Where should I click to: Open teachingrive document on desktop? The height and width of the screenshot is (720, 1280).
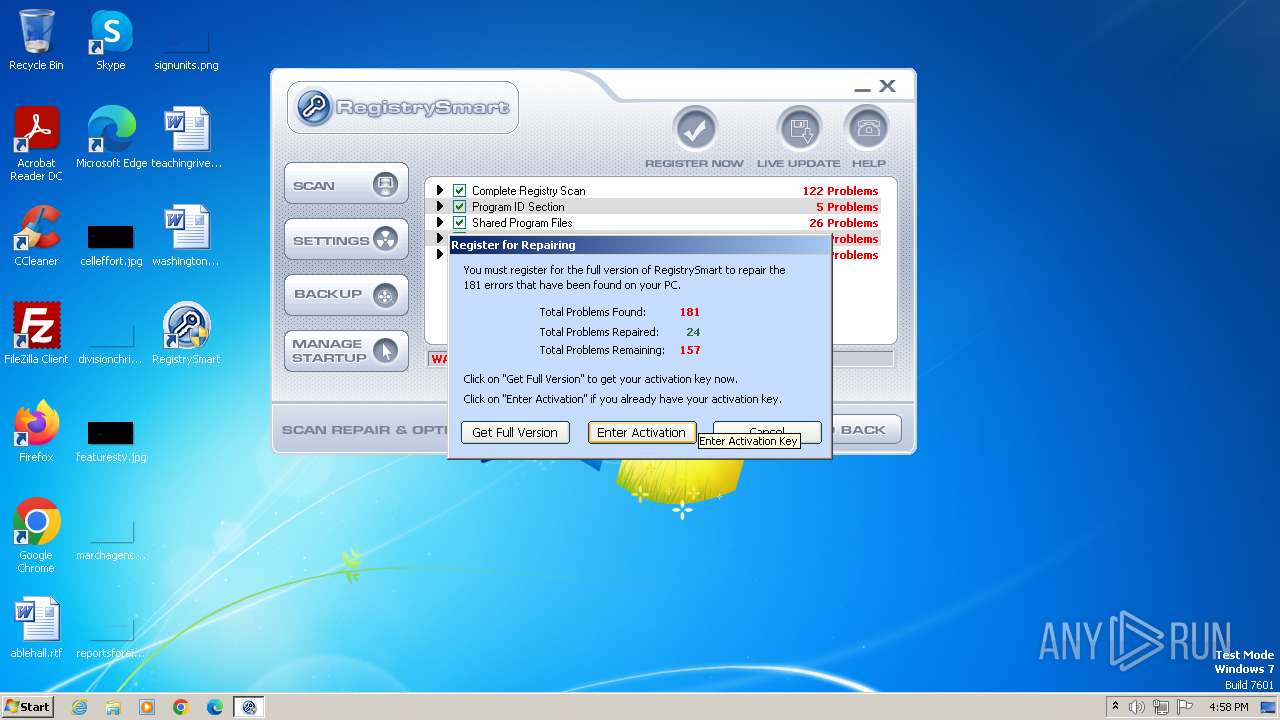pos(186,138)
